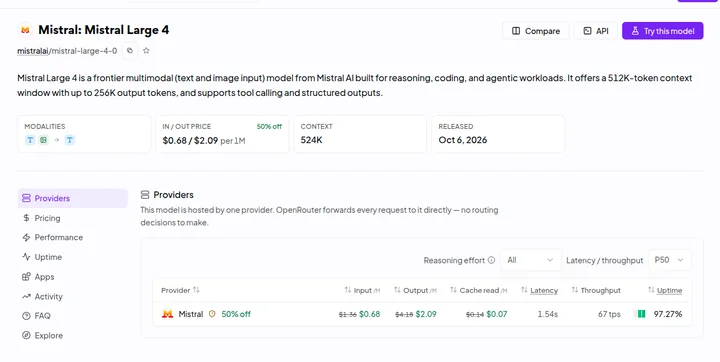Click the 67 tps throughput value

(609, 314)
